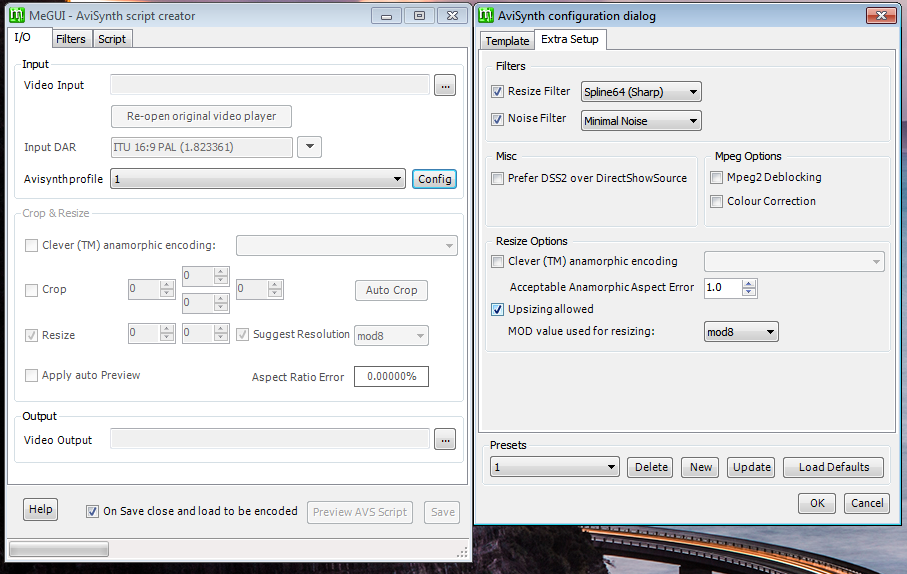Disable Upsizing allowed checkbox
907x574 pixels.
point(497,310)
